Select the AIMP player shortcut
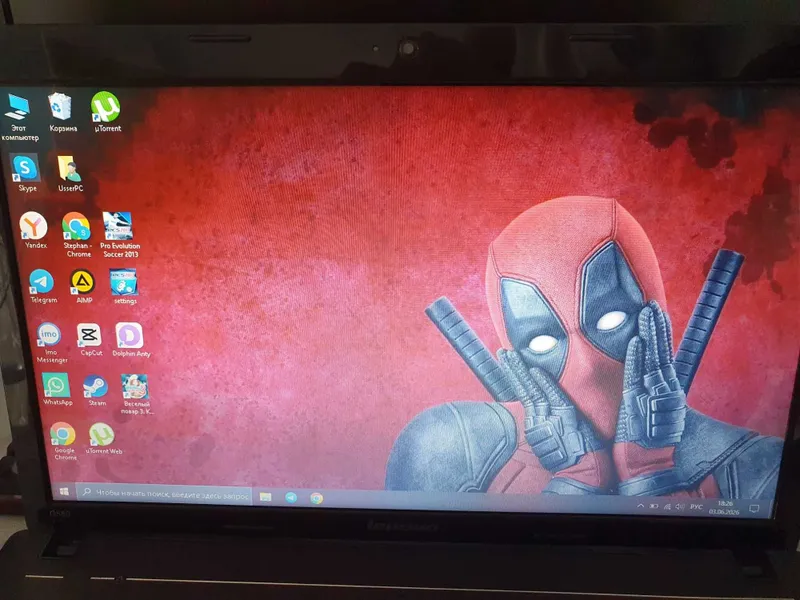 83,286
